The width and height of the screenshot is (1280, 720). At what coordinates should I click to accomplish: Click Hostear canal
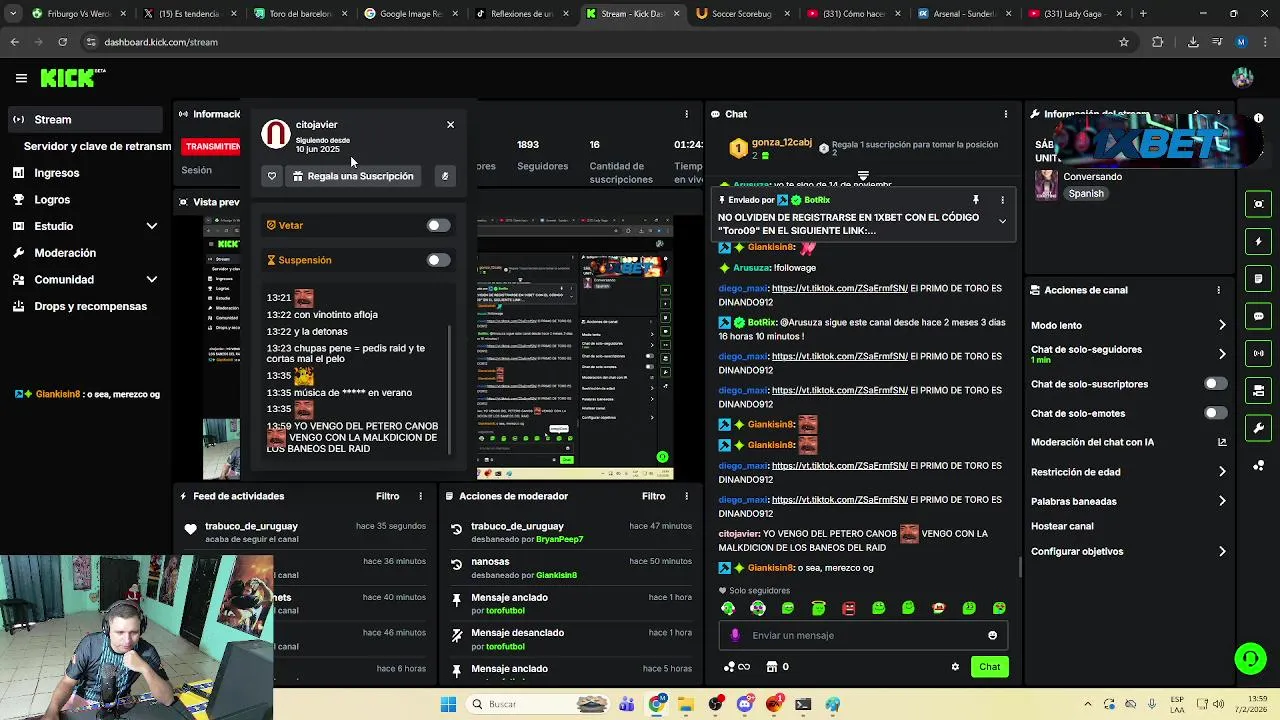point(1062,526)
